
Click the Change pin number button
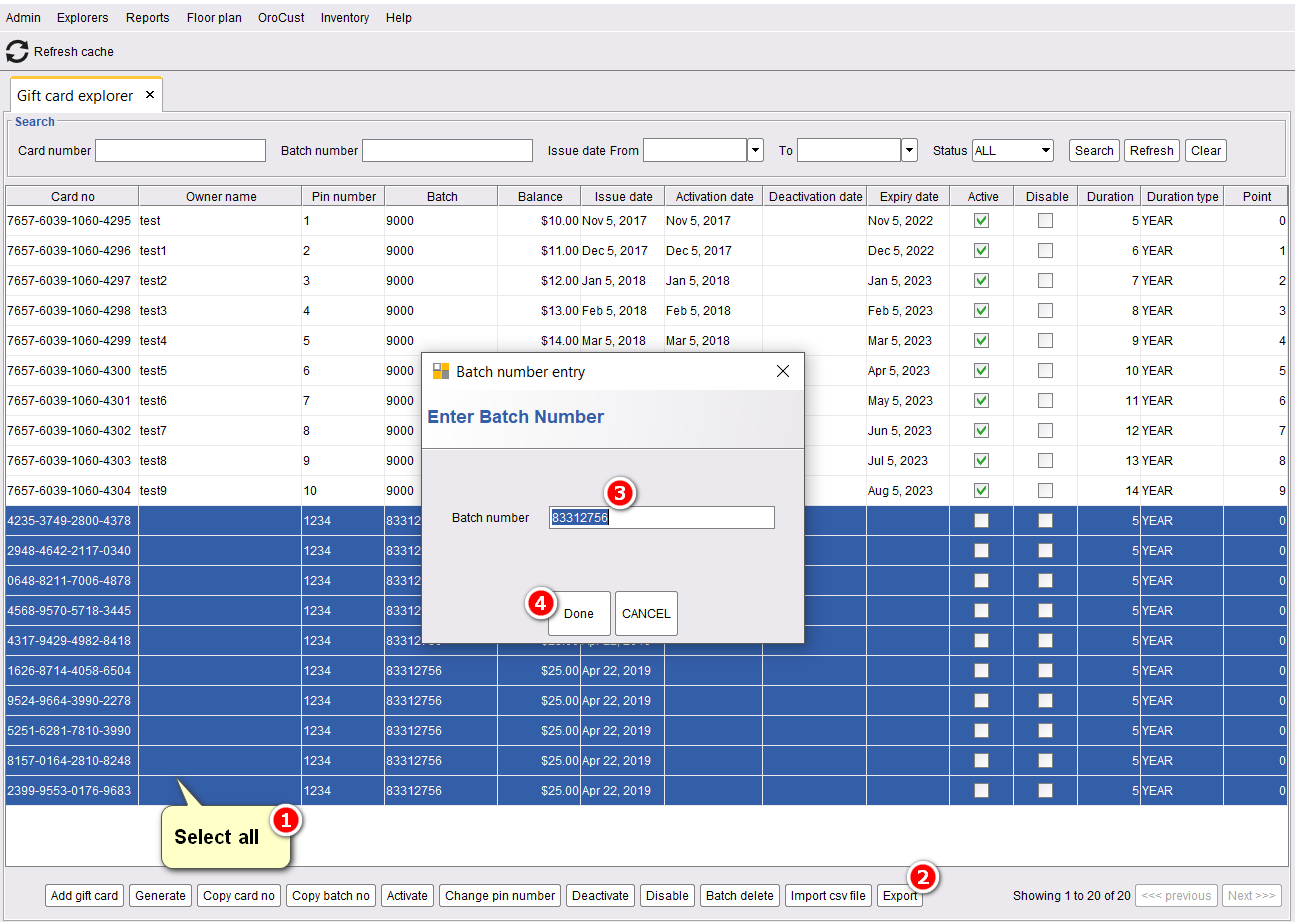pyautogui.click(x=500, y=896)
